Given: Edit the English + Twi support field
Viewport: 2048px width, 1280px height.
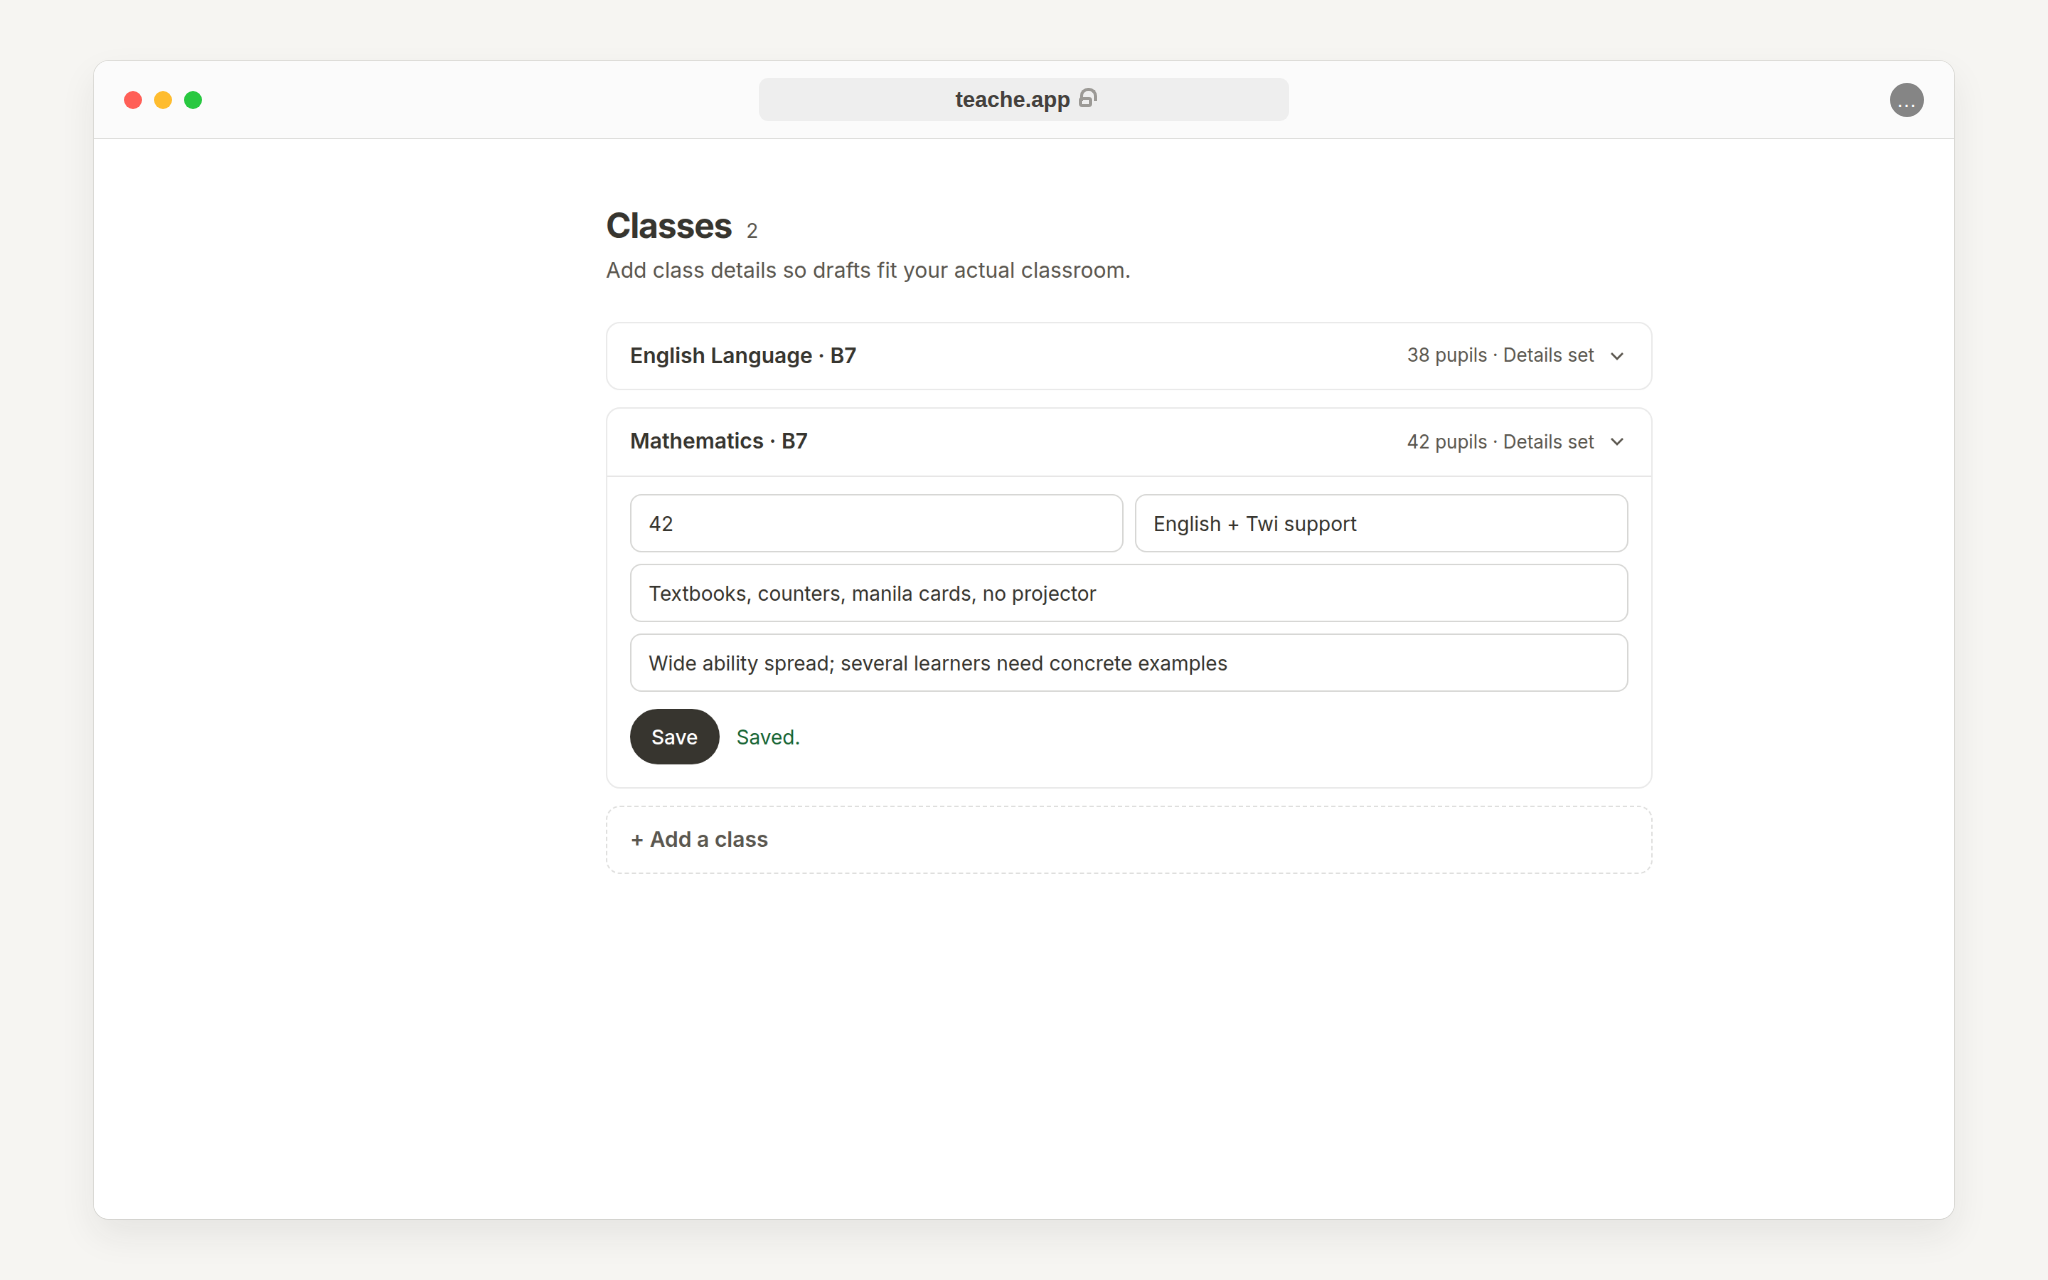Looking at the screenshot, I should pyautogui.click(x=1380, y=523).
